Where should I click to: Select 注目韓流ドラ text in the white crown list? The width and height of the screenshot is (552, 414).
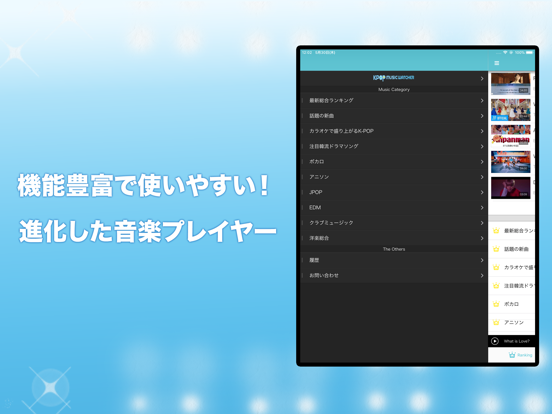point(519,286)
